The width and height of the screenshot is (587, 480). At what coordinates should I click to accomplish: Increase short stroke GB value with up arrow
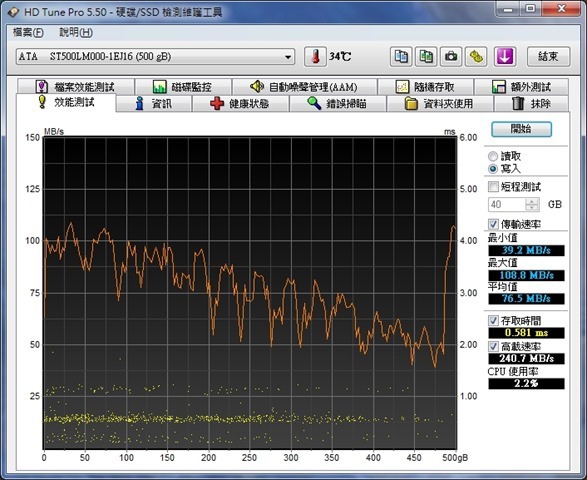click(532, 201)
